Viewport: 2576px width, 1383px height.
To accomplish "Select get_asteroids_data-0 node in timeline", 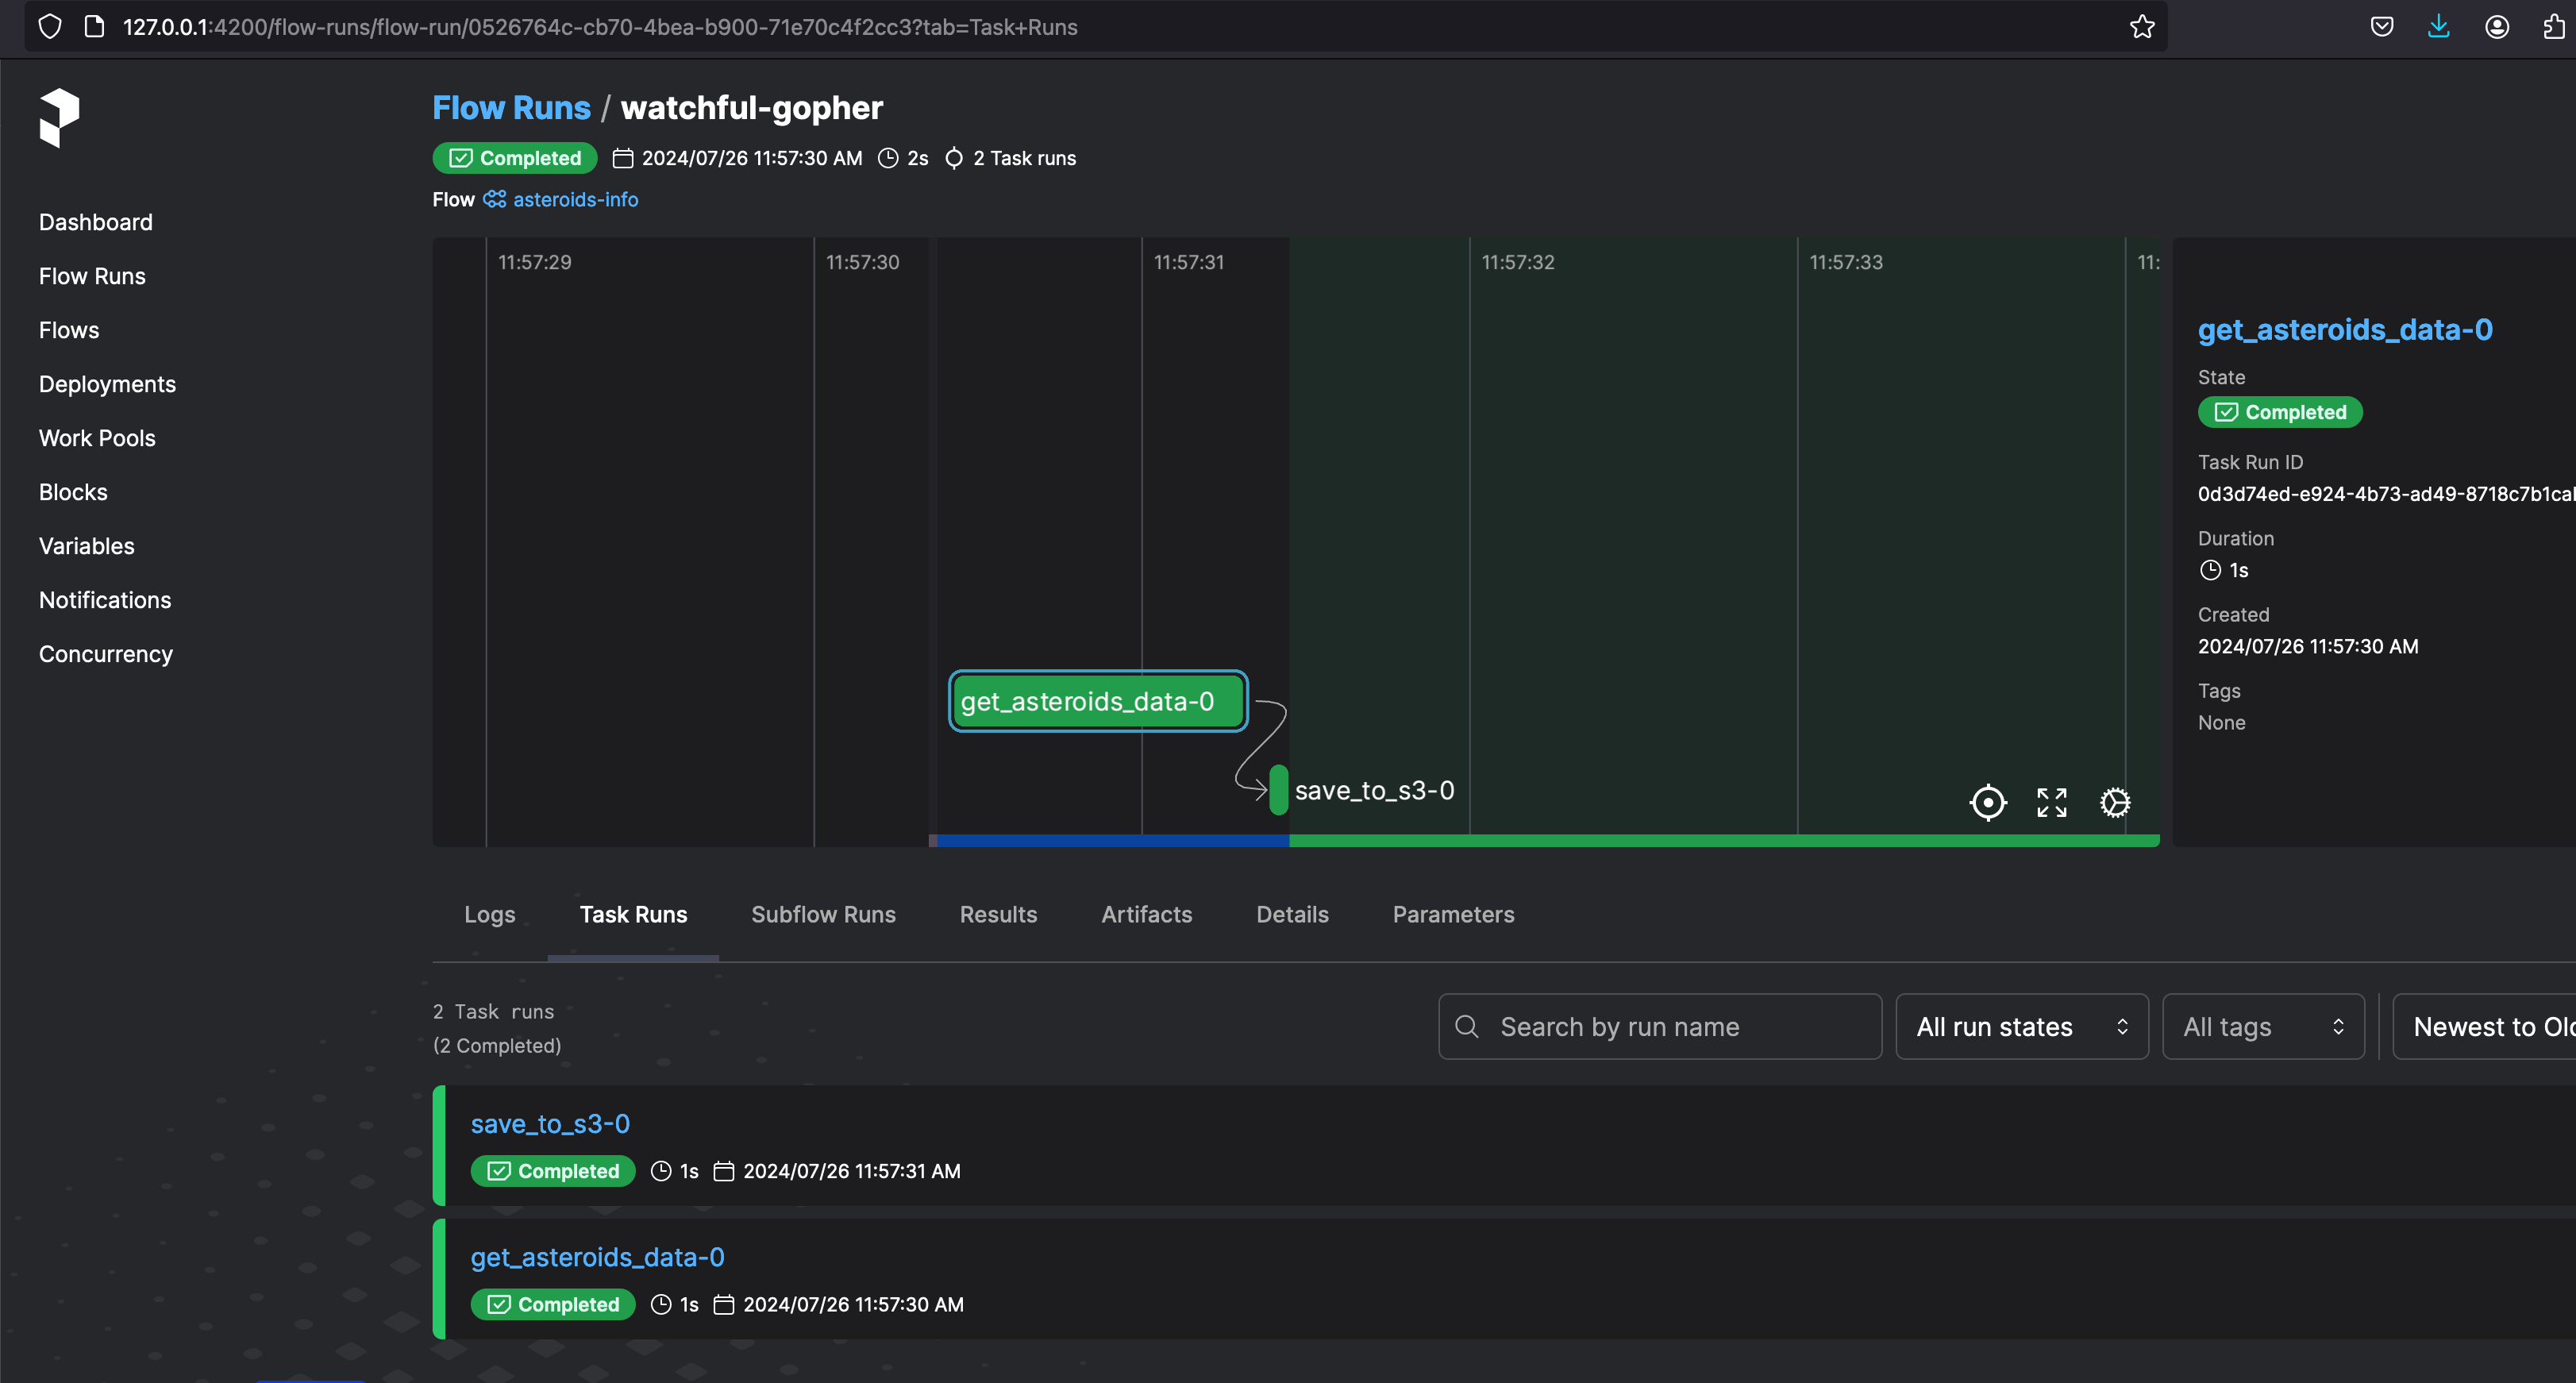I will click(1098, 701).
